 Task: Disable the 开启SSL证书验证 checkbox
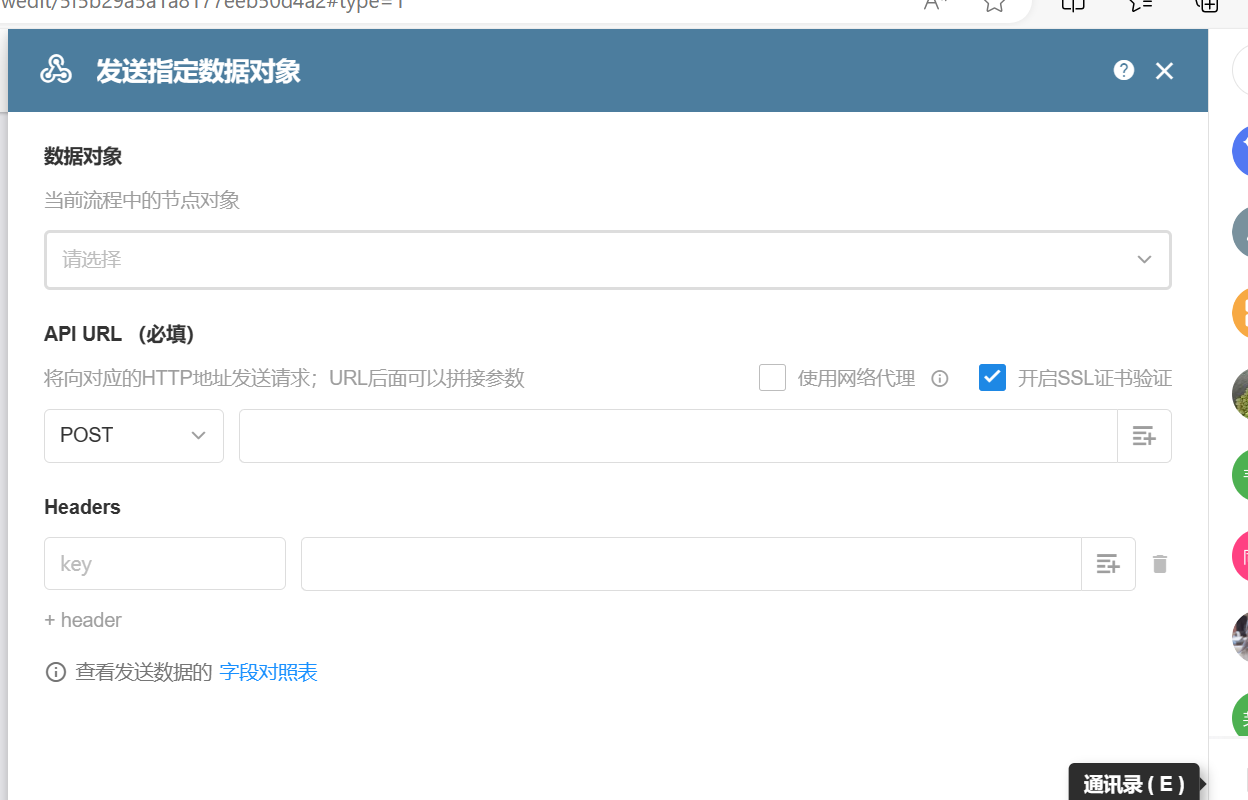(991, 377)
